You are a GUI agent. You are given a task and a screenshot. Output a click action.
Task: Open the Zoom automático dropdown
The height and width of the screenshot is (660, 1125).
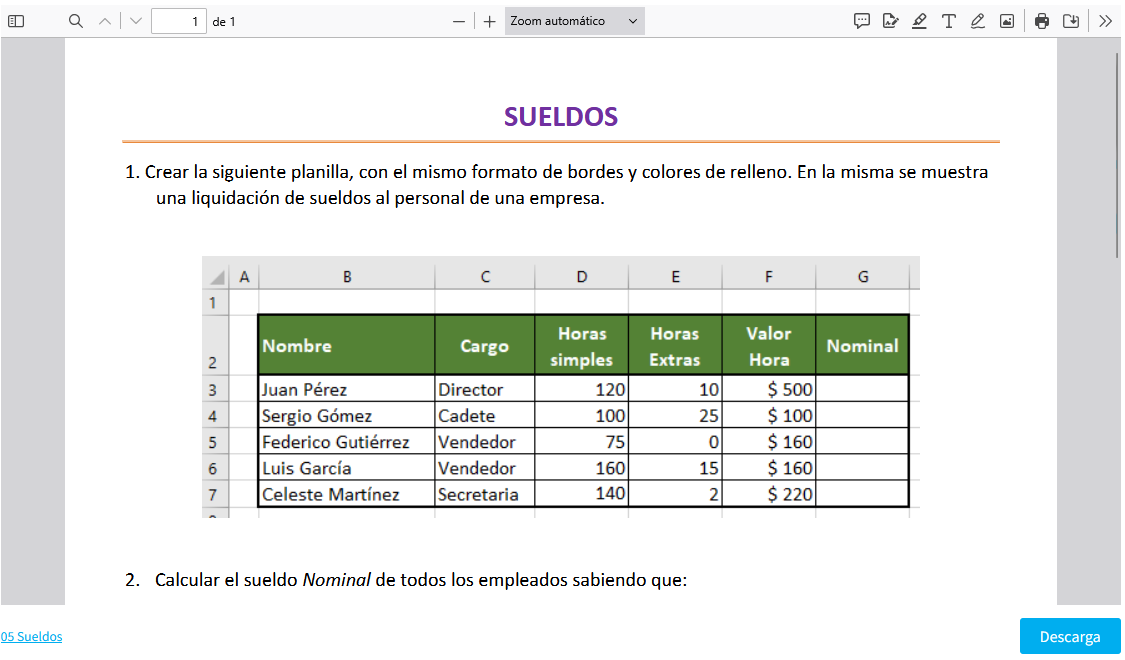pos(574,21)
